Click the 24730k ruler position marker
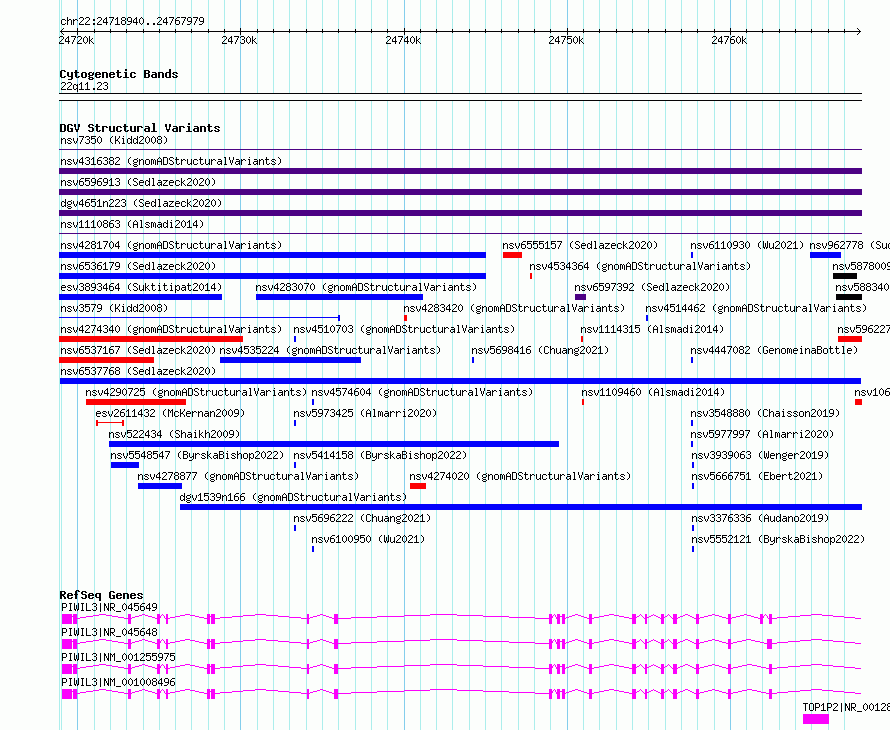 click(240, 40)
